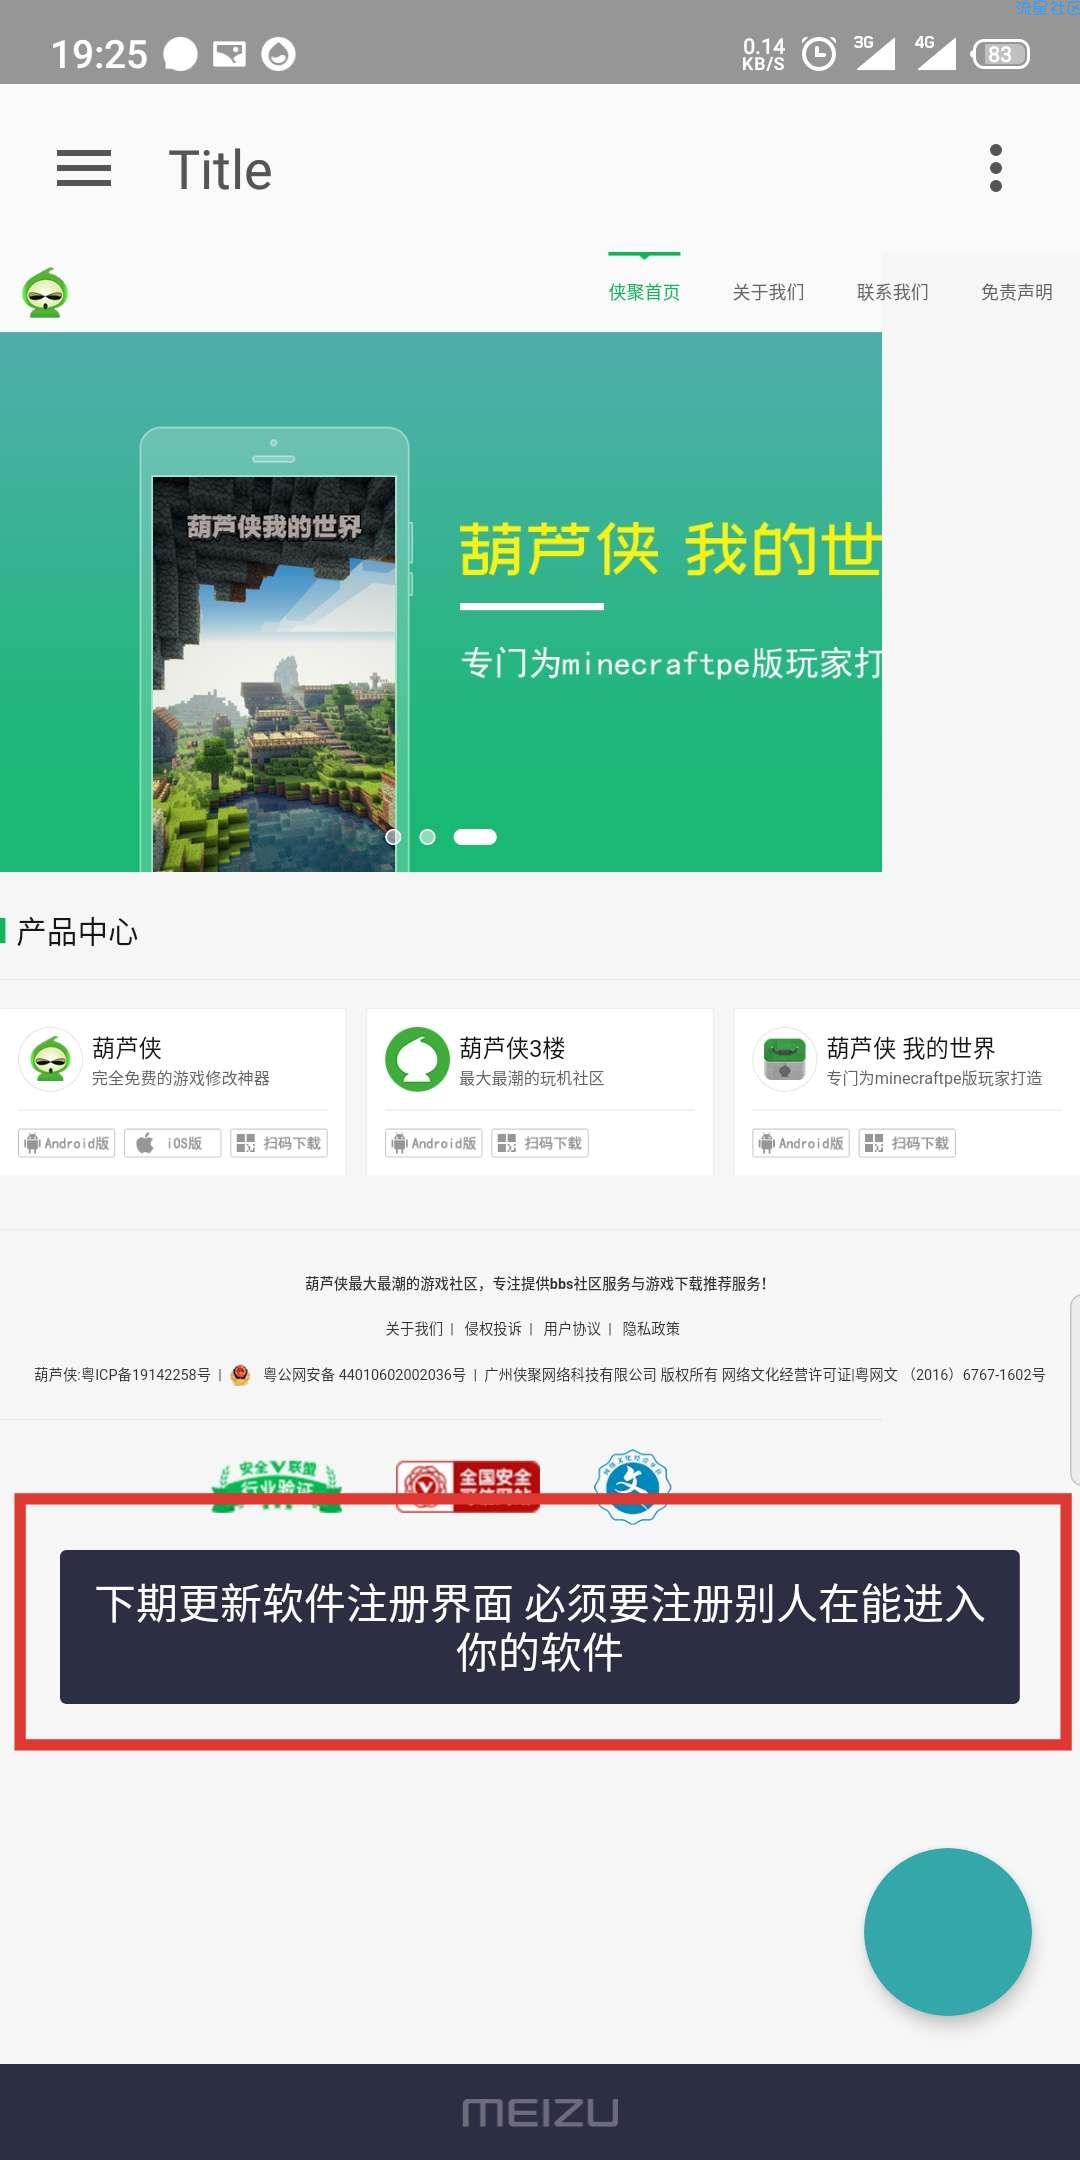
Task: Click the blue 文 certification badge
Action: click(633, 1486)
